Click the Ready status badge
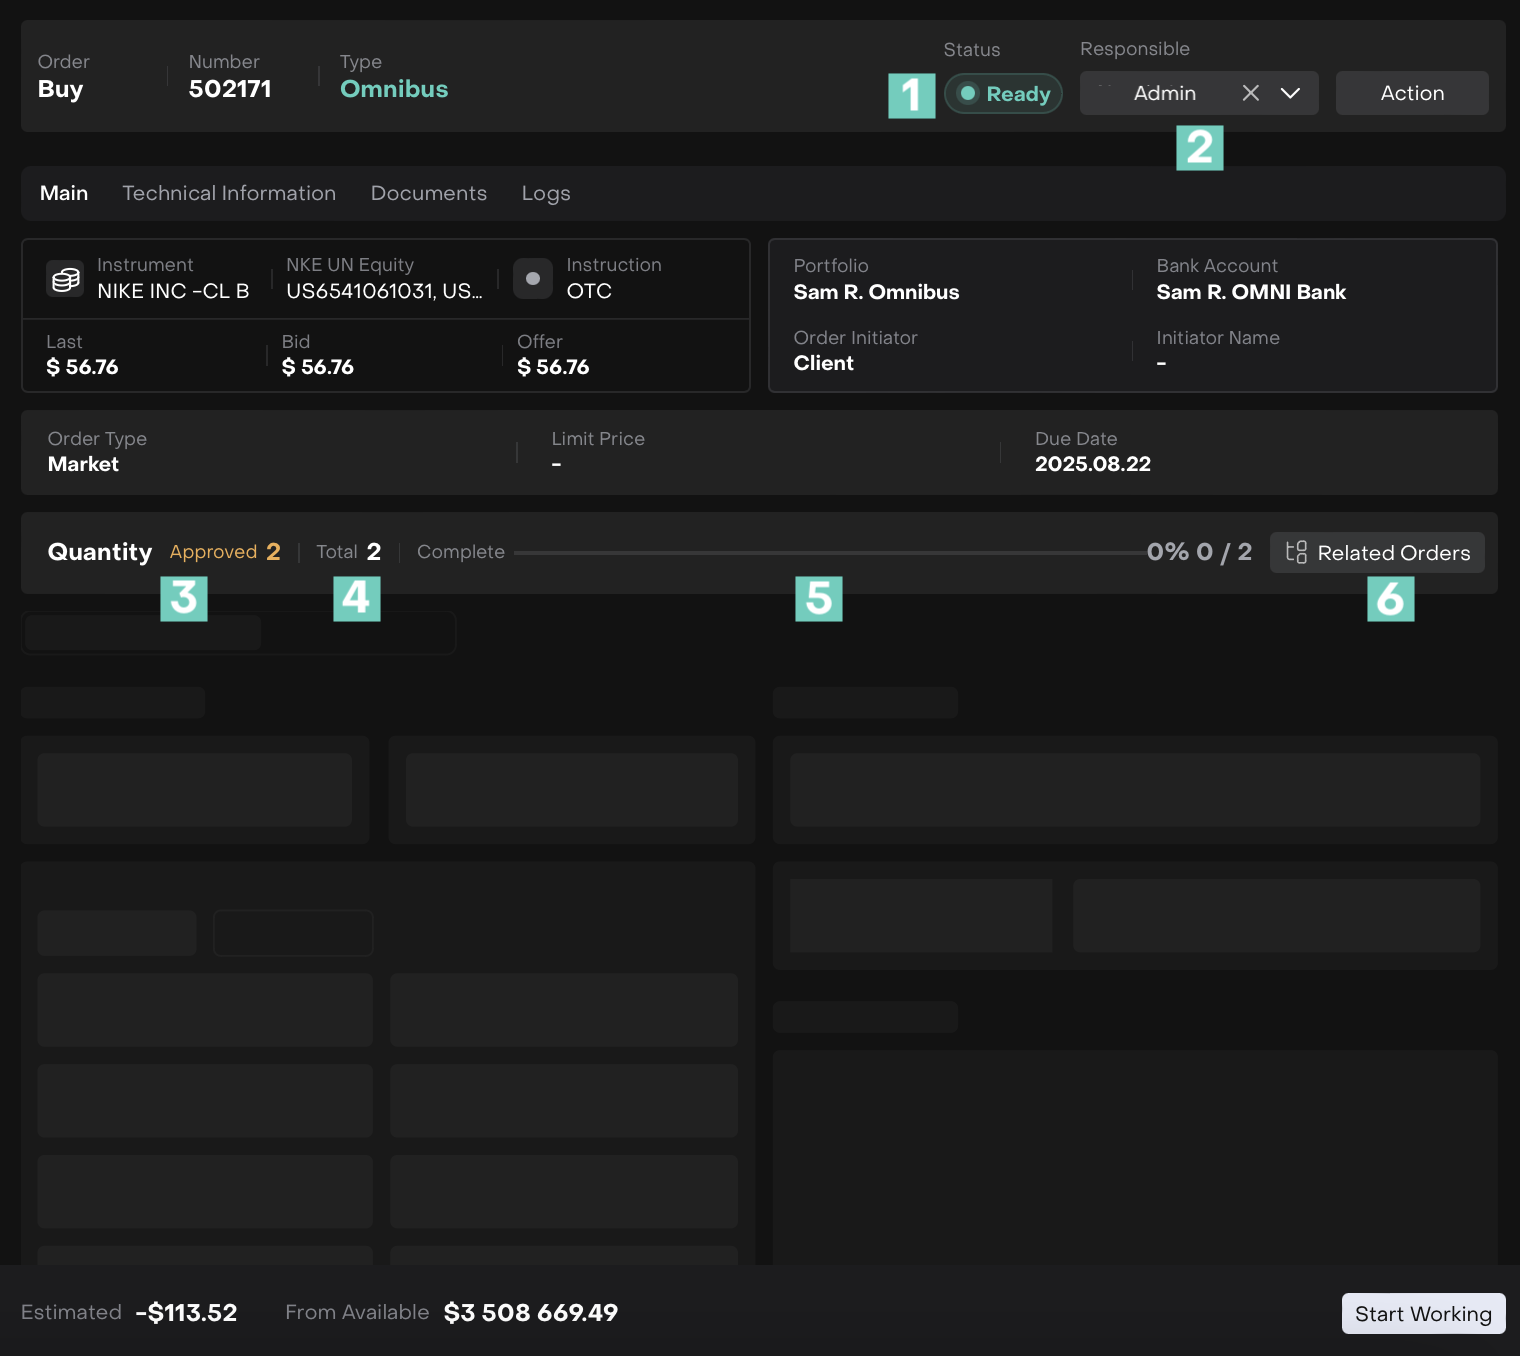1520x1356 pixels. coord(1003,94)
